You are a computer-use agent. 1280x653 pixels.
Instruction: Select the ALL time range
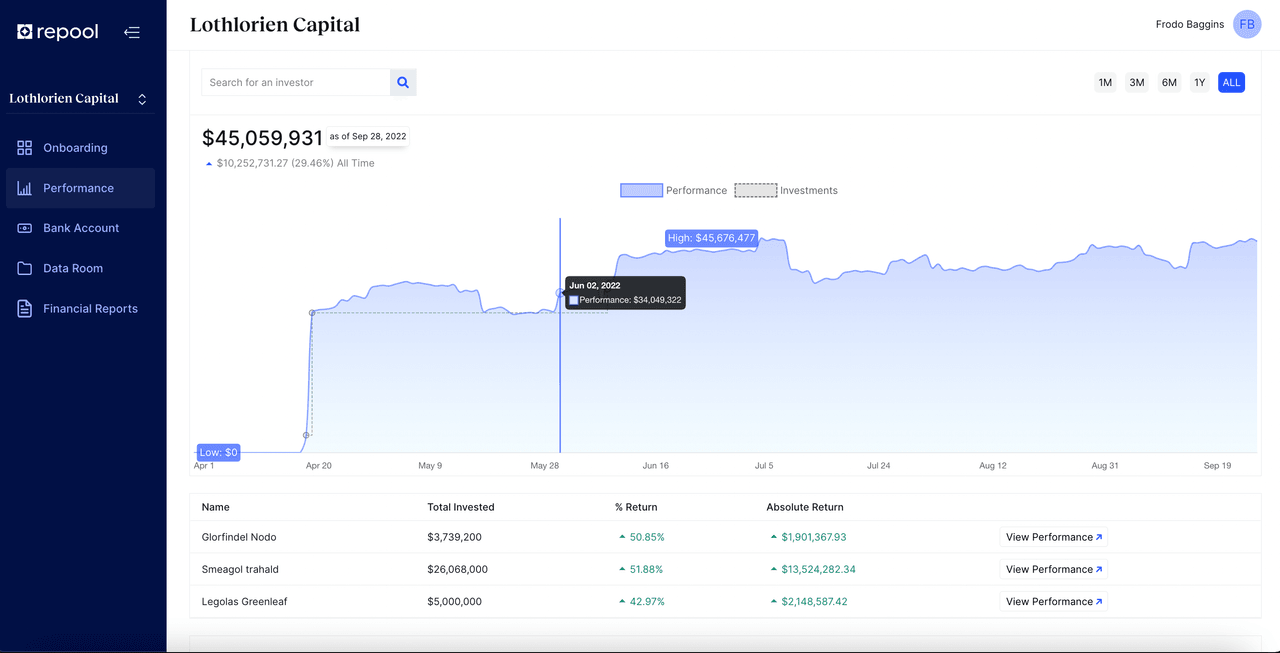pyautogui.click(x=1231, y=82)
